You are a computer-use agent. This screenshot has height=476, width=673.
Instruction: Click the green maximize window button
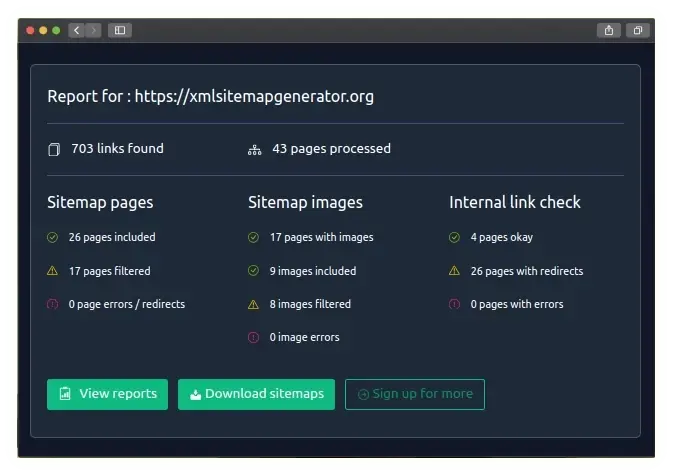[x=56, y=30]
